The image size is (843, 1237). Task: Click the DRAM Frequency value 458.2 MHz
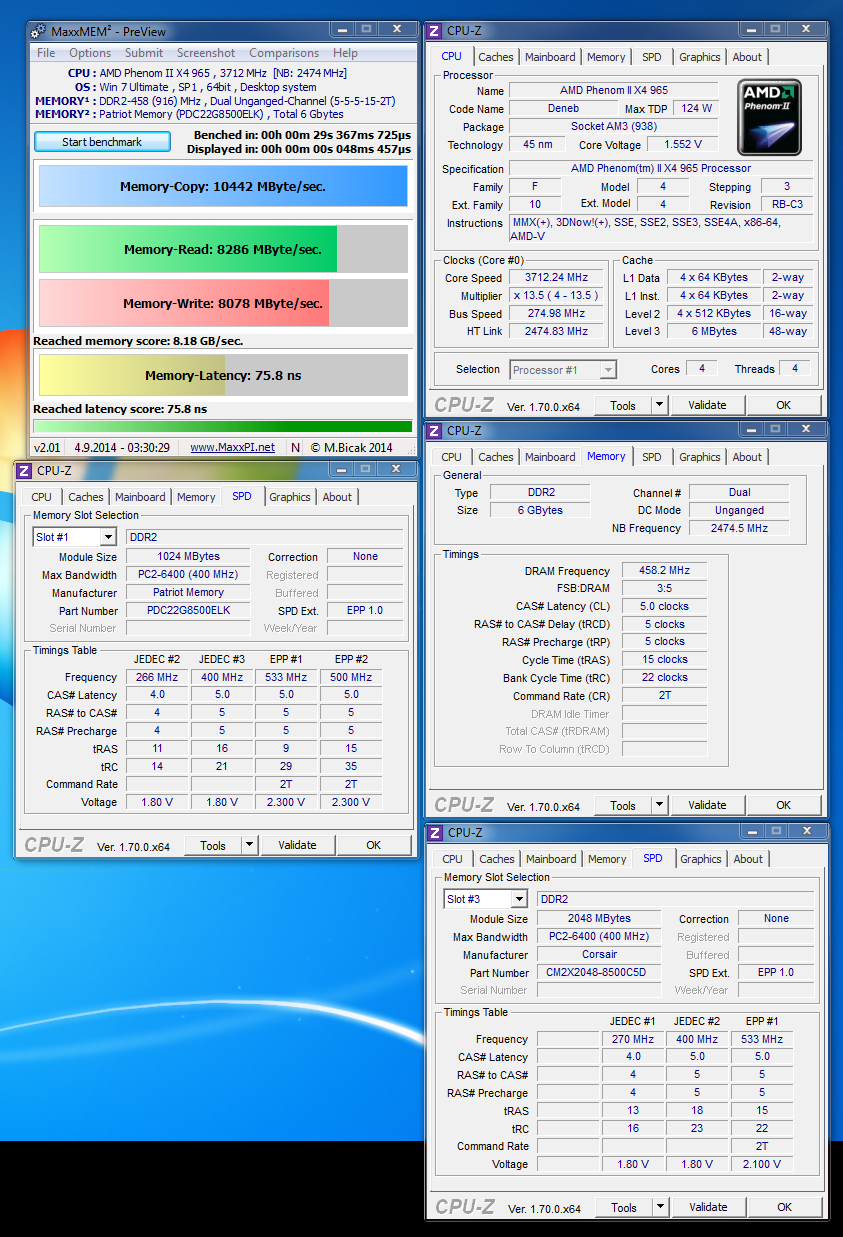point(664,571)
